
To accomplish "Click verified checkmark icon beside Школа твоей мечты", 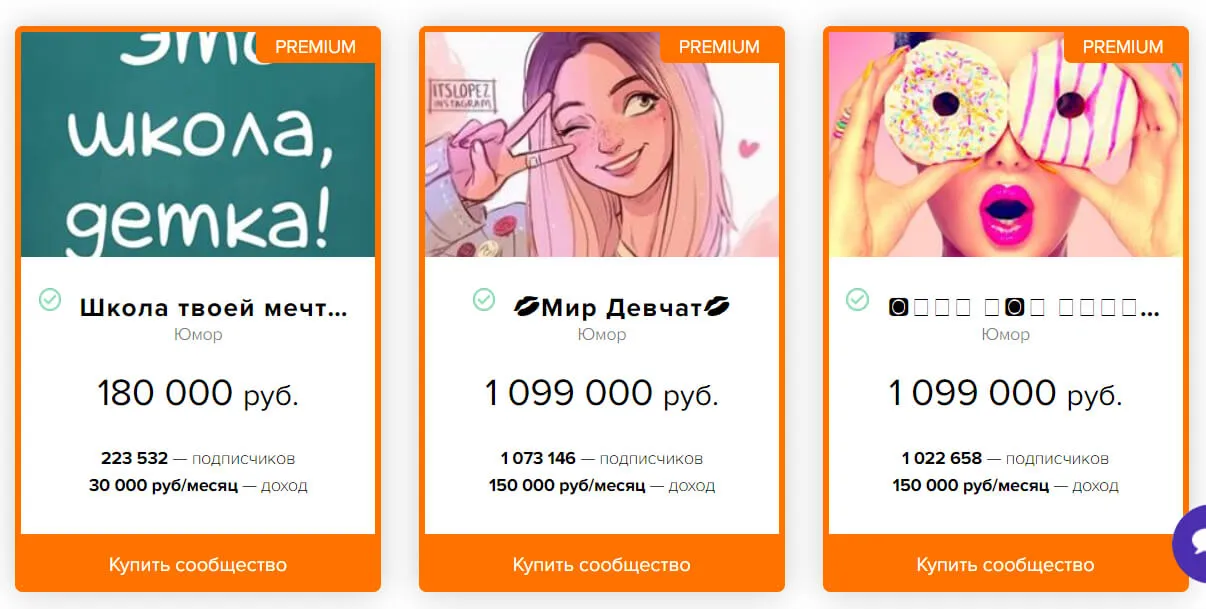I will click(x=50, y=299).
